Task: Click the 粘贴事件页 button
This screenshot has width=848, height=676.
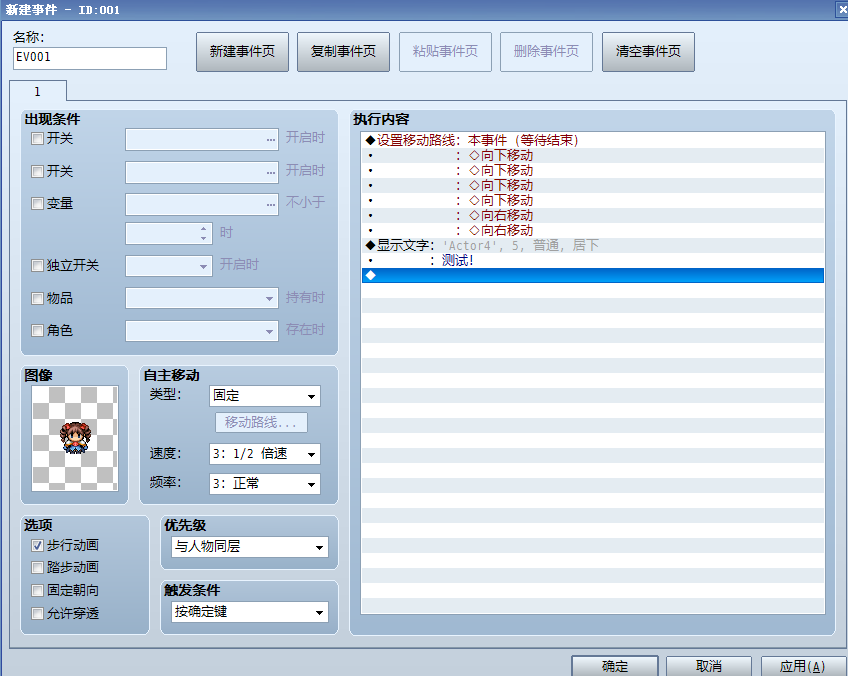Action: pyautogui.click(x=445, y=52)
